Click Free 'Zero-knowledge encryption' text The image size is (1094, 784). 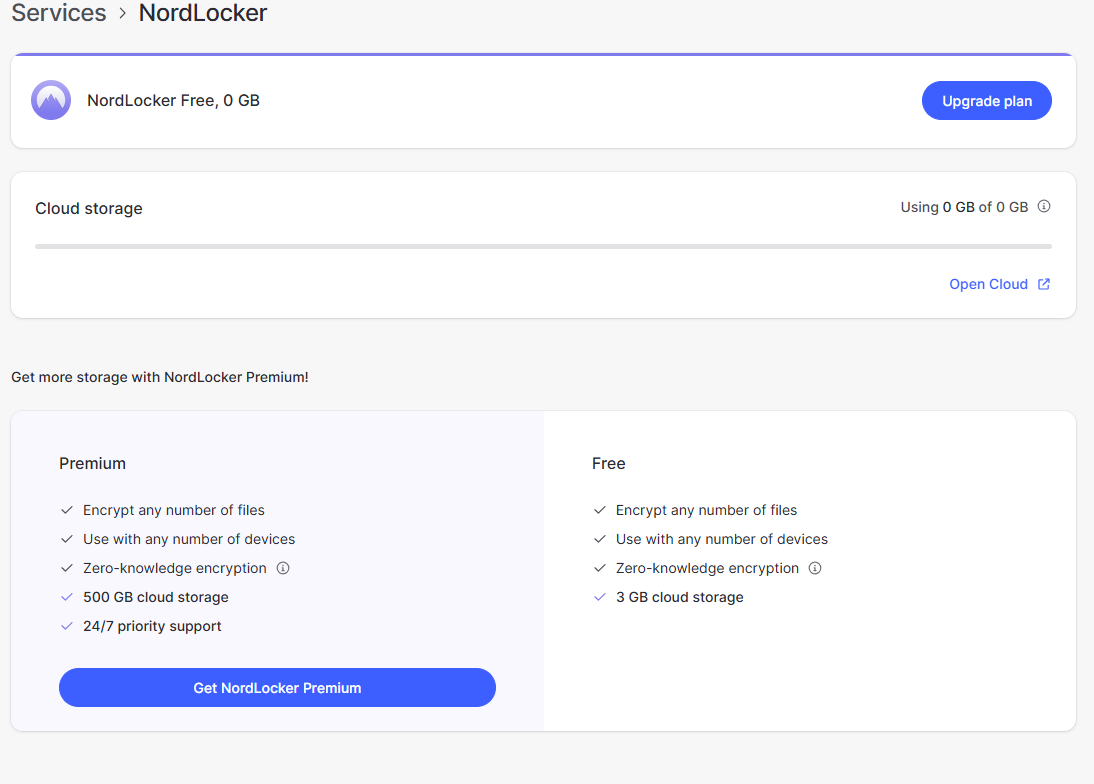coord(707,568)
